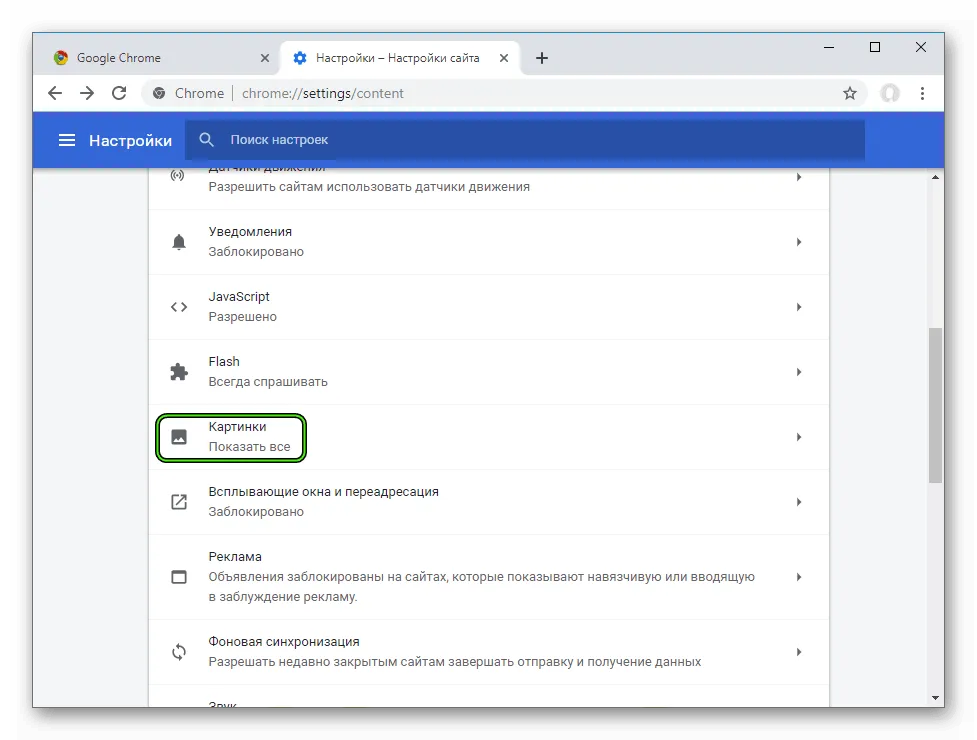
Task: Expand the Фоновая синхронизация row arrow
Action: click(x=799, y=652)
